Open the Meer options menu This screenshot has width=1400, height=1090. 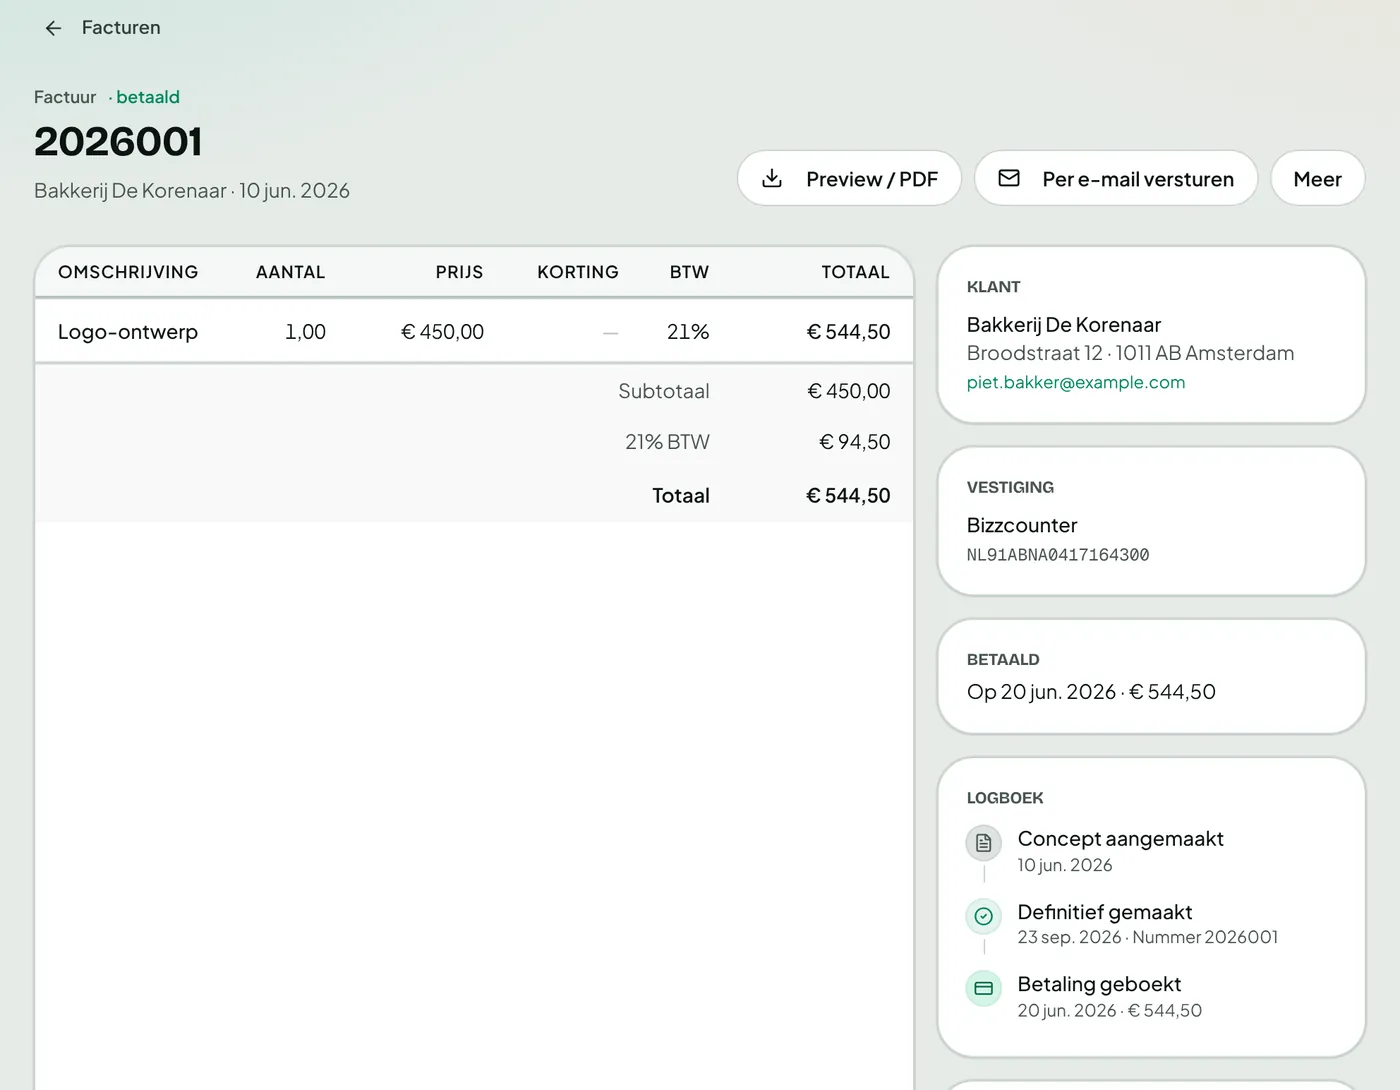pos(1317,179)
